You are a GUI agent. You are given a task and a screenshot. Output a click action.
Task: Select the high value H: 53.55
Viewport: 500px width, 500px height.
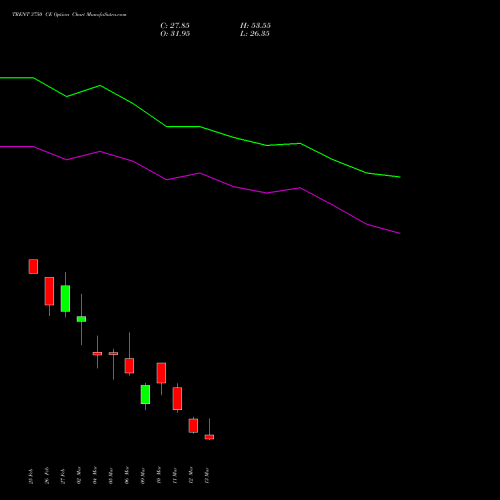coord(255,26)
